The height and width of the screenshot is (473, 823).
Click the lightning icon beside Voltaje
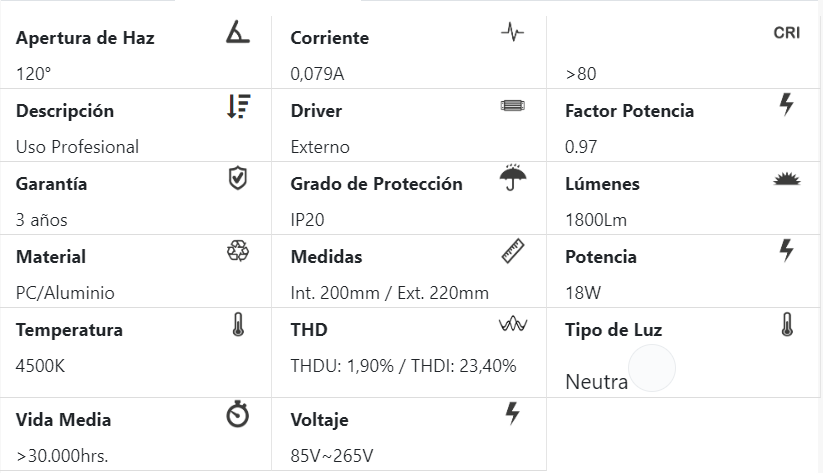pyautogui.click(x=512, y=414)
